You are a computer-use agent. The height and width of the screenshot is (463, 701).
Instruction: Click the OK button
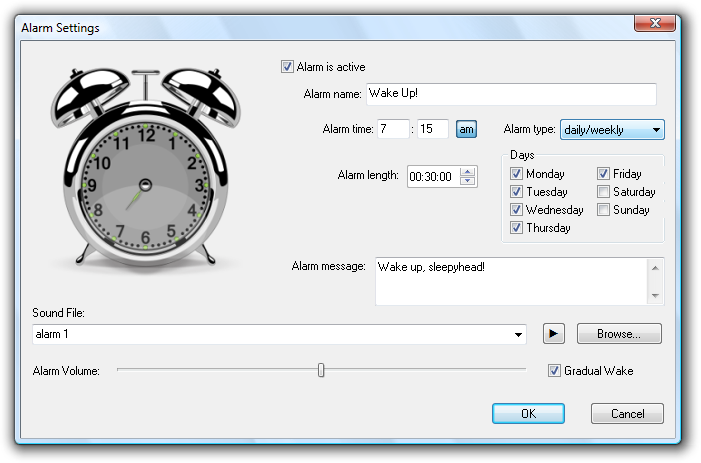[x=528, y=413]
